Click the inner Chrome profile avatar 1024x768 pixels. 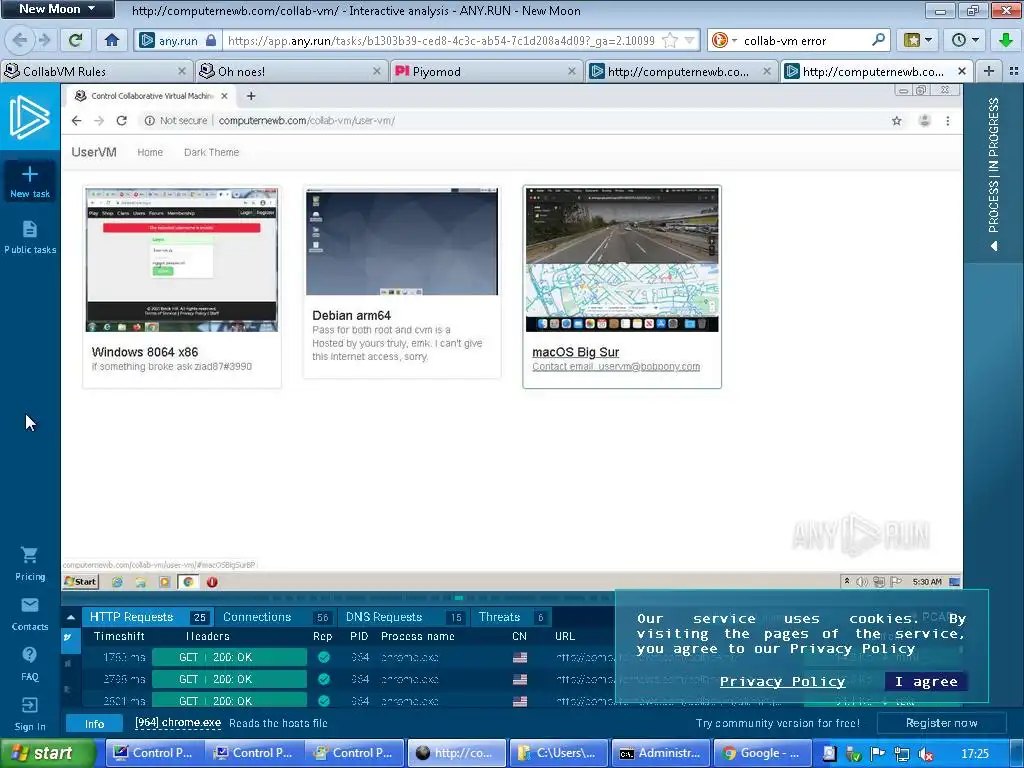(924, 121)
